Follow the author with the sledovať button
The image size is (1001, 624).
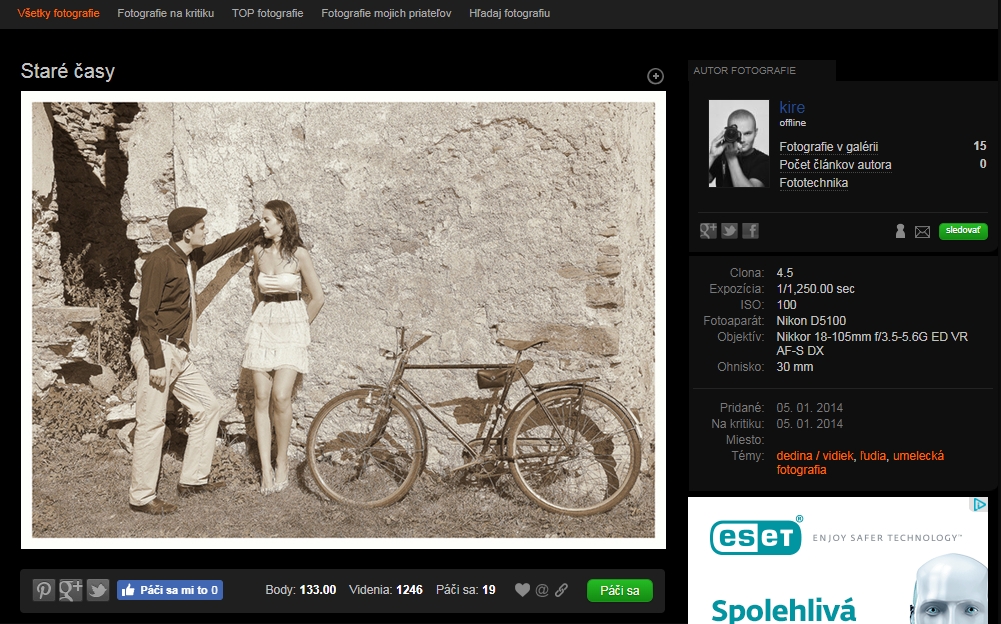tap(963, 231)
